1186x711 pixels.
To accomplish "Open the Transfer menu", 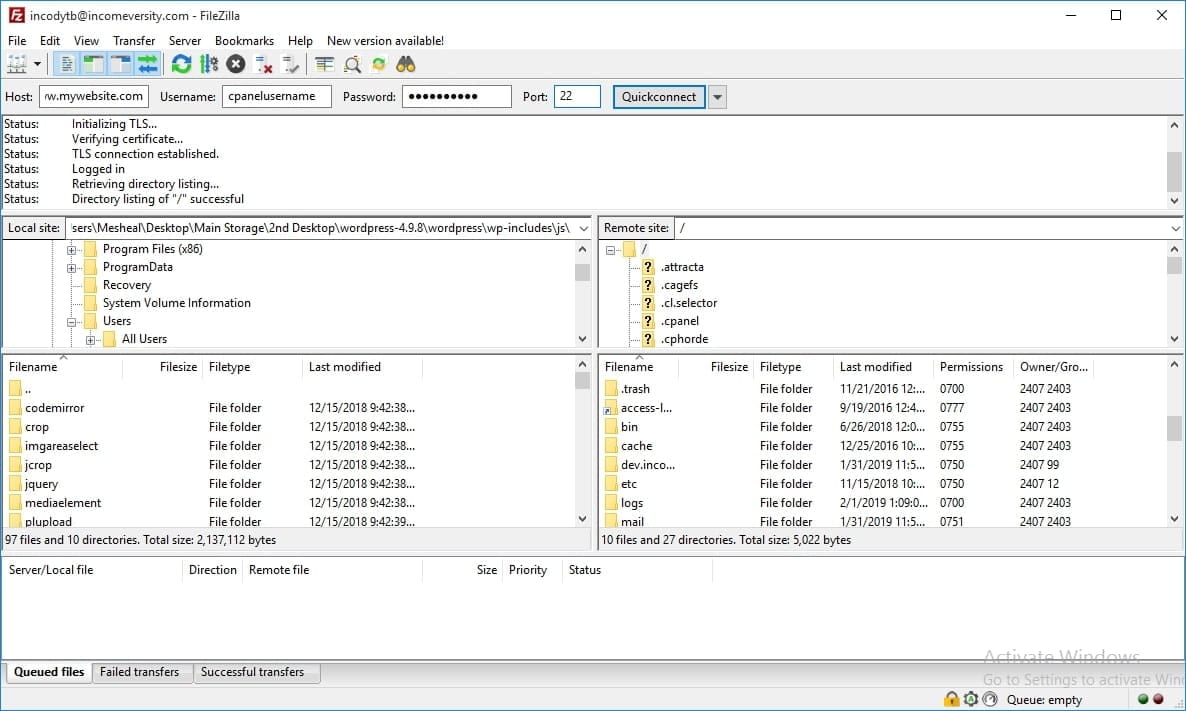I will tap(134, 41).
